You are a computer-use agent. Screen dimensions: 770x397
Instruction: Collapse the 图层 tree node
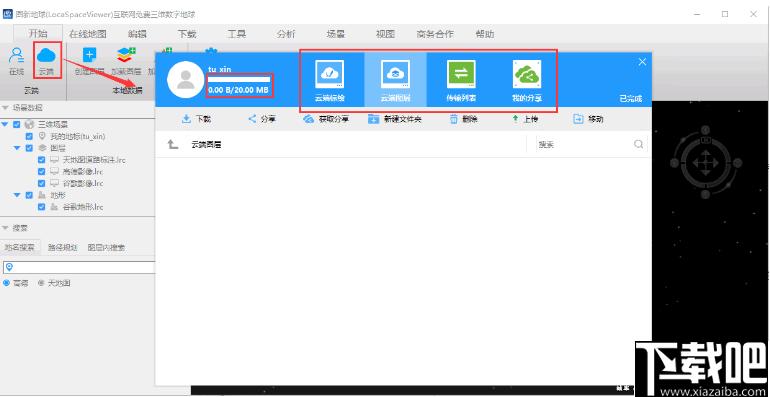tap(17, 148)
